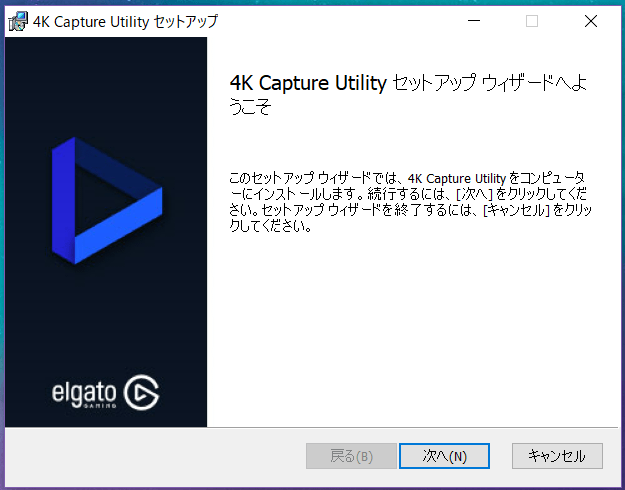This screenshot has width=625, height=490.
Task: Click the キャンセル button
Action: click(x=557, y=456)
